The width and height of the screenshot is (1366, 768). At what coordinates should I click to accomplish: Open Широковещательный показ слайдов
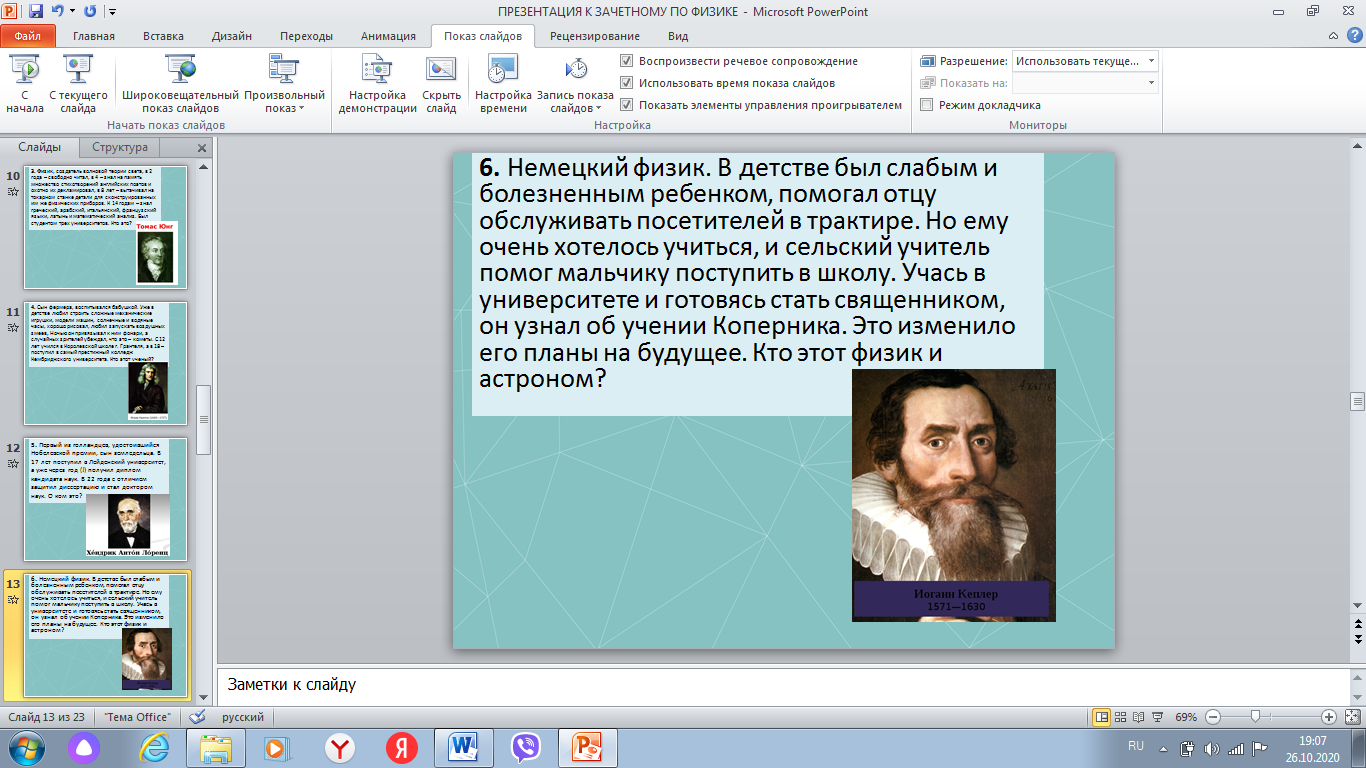point(181,85)
